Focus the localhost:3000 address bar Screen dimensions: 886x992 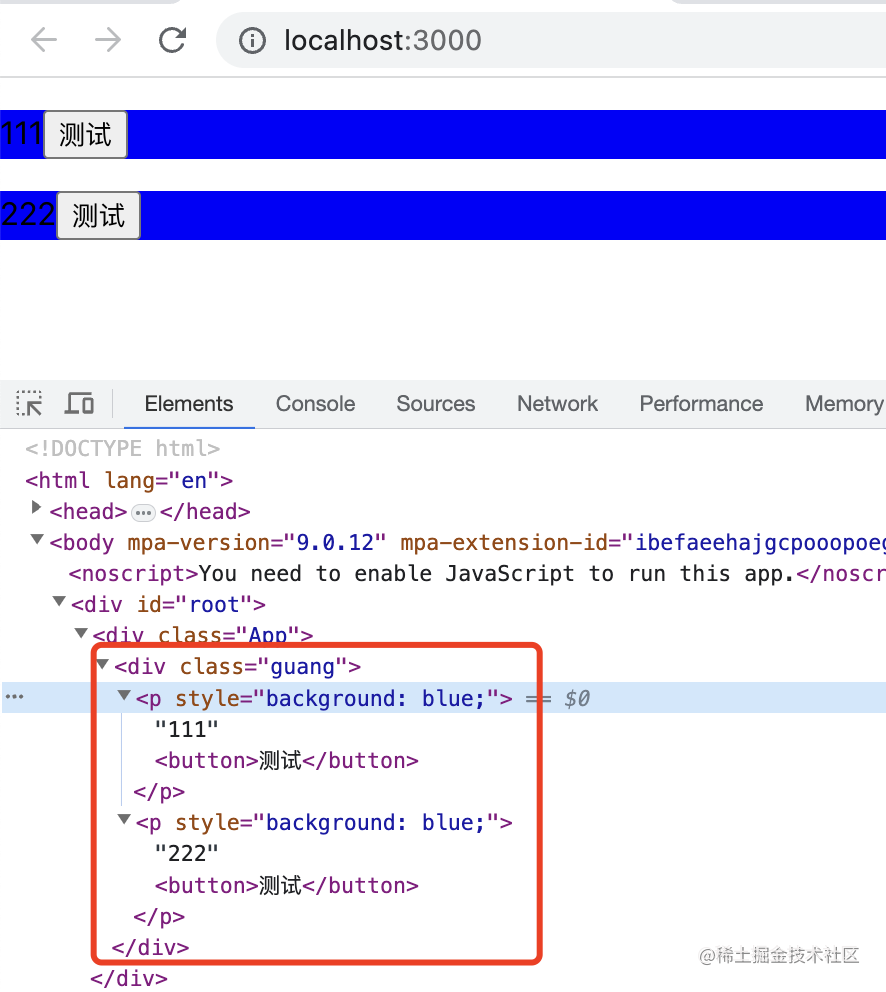551,40
